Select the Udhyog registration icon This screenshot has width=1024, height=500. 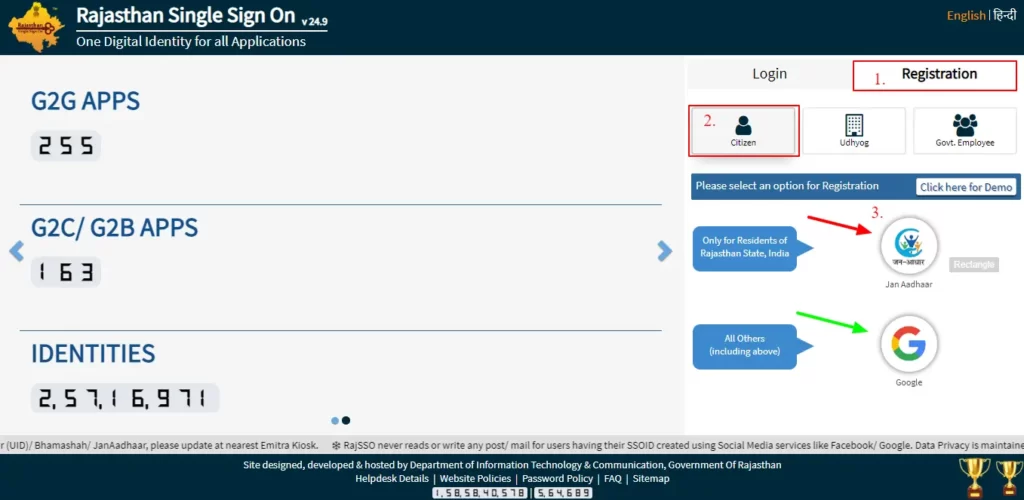click(x=854, y=131)
